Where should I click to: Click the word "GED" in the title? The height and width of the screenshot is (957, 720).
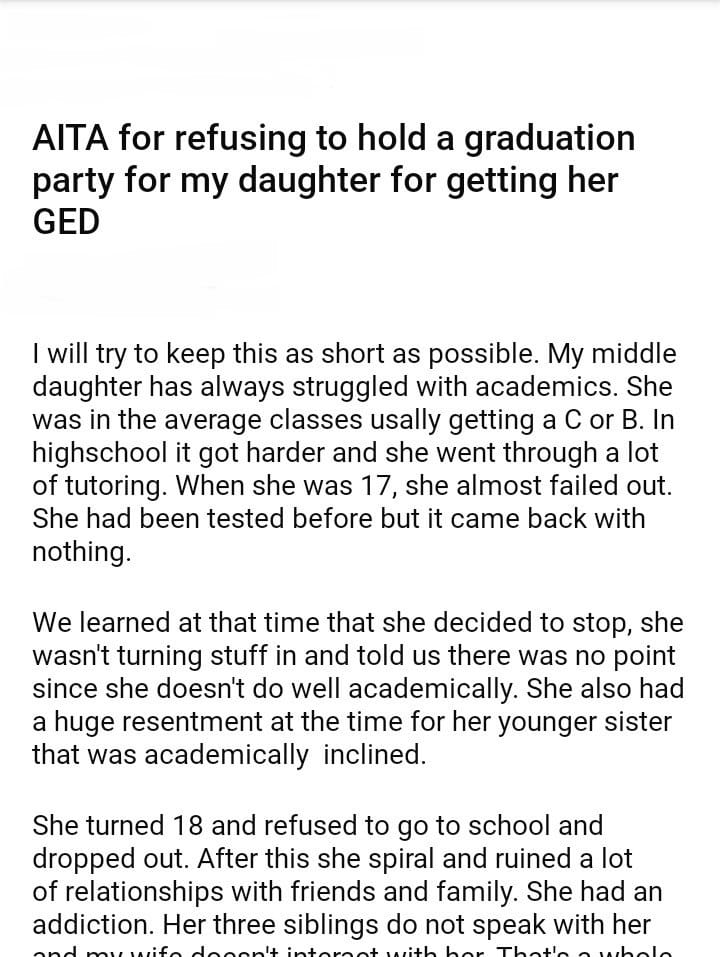tap(66, 223)
